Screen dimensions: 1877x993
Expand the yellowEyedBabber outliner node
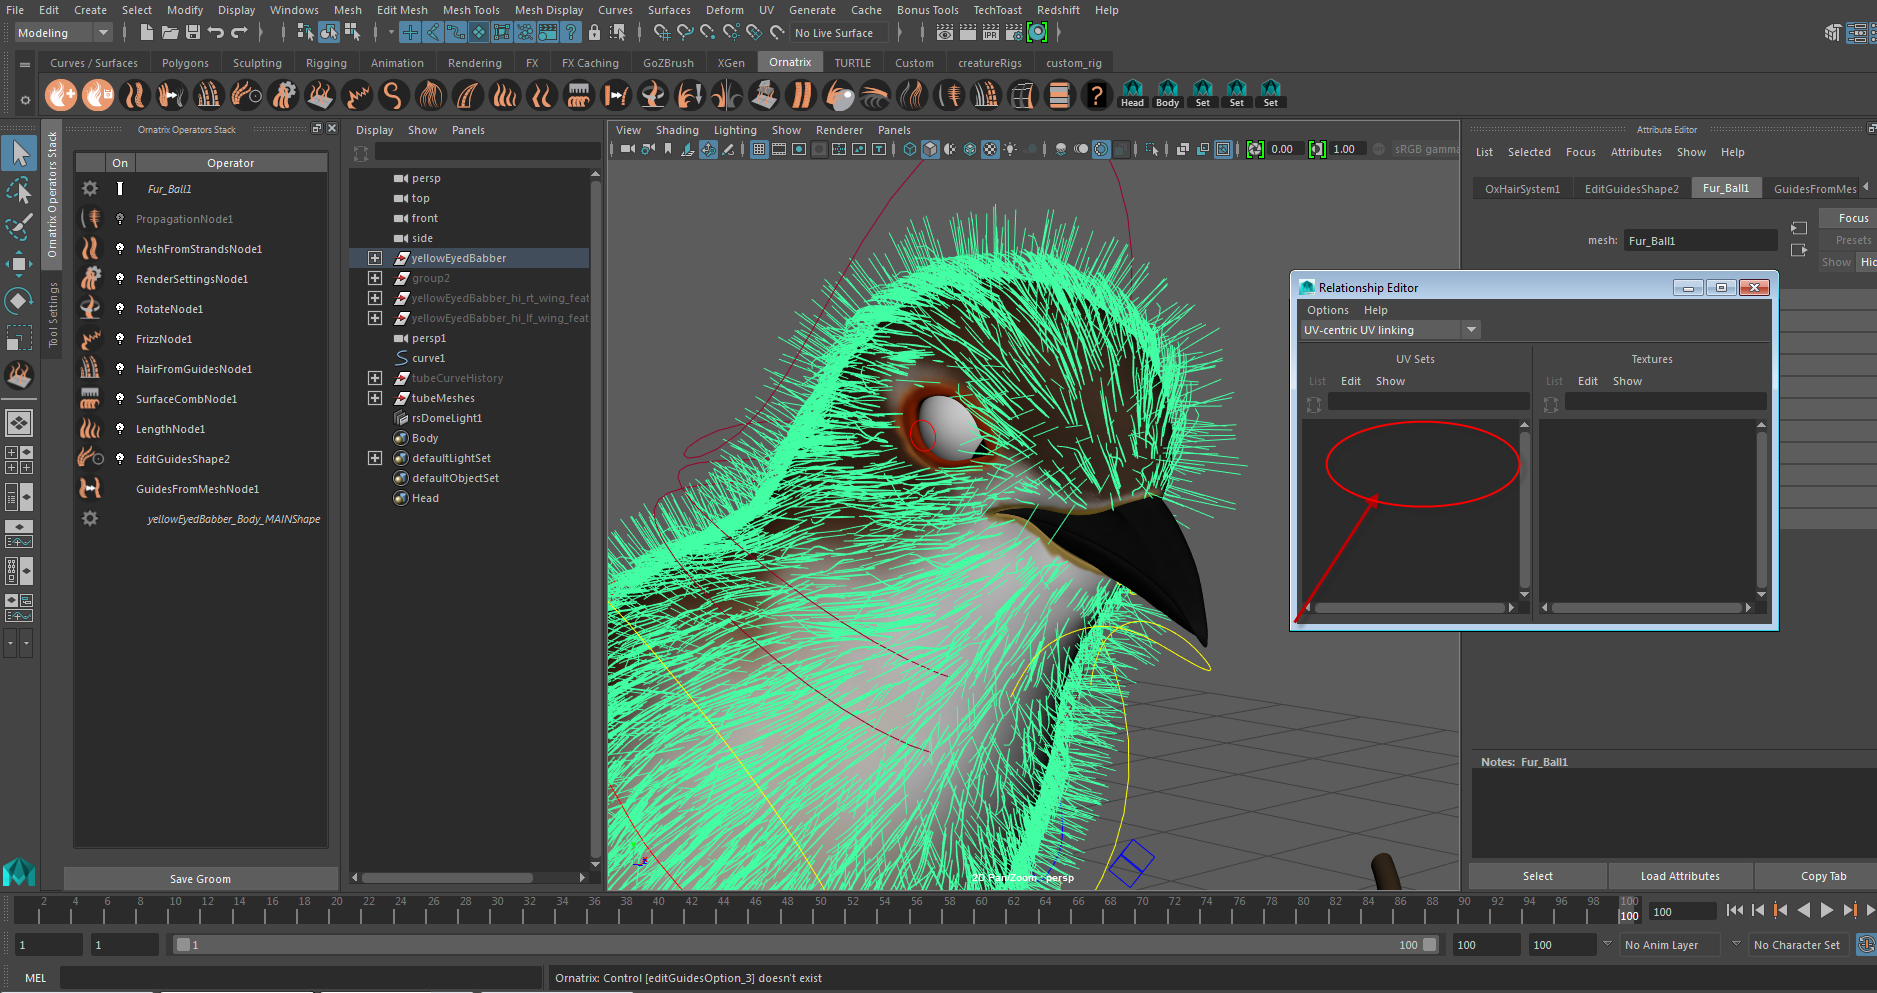click(x=375, y=258)
